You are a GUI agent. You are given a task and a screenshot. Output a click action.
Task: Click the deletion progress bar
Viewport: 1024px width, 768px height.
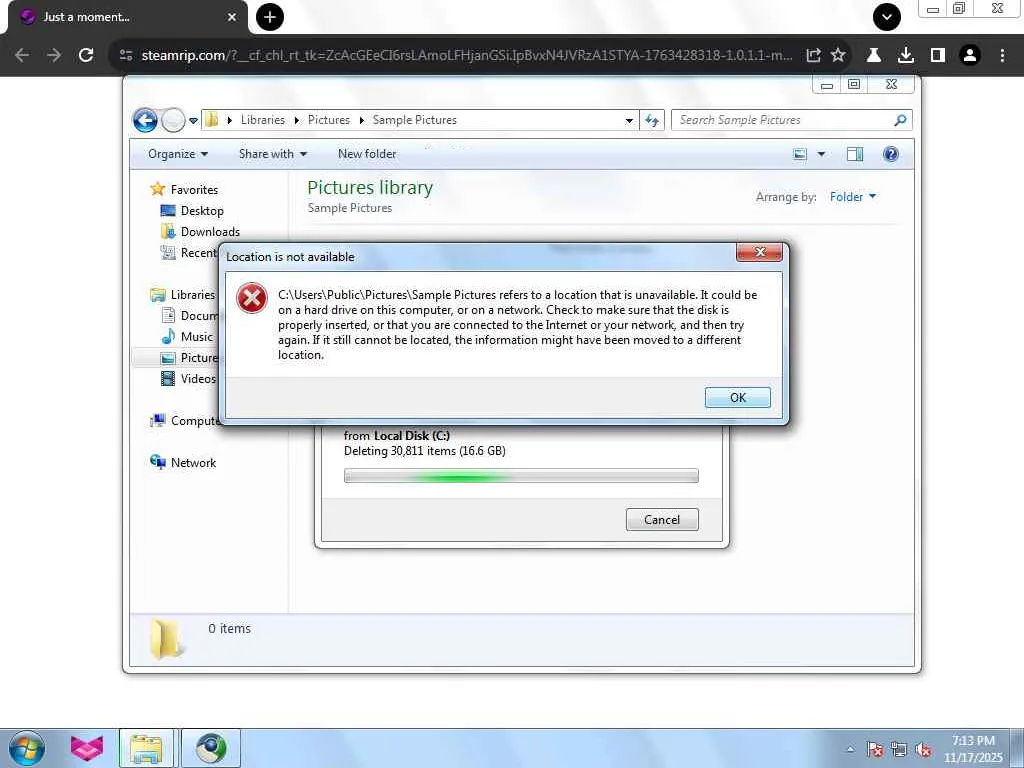click(x=521, y=476)
